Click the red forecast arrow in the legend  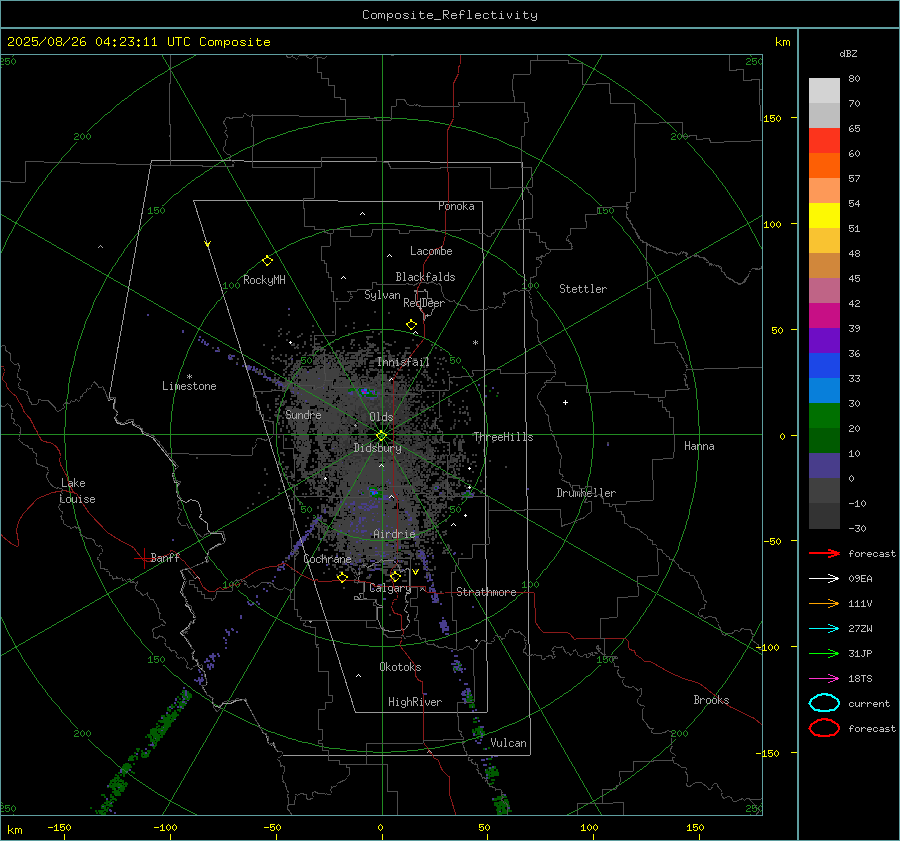[824, 553]
